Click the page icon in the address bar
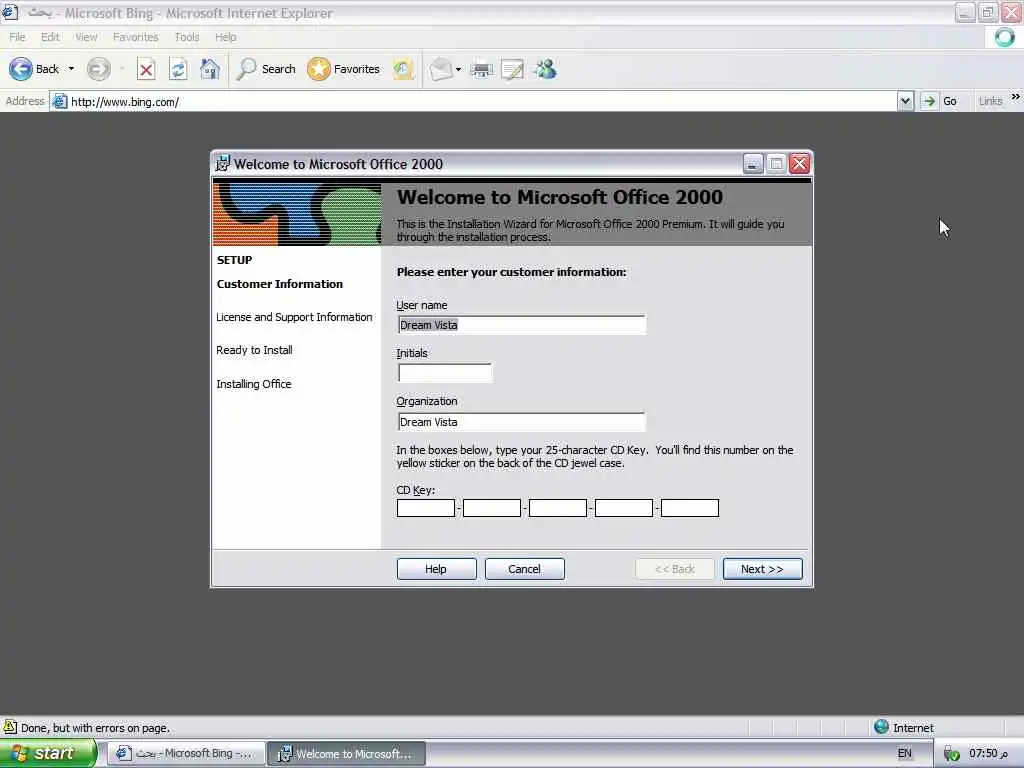The width and height of the screenshot is (1024, 768). 59,101
